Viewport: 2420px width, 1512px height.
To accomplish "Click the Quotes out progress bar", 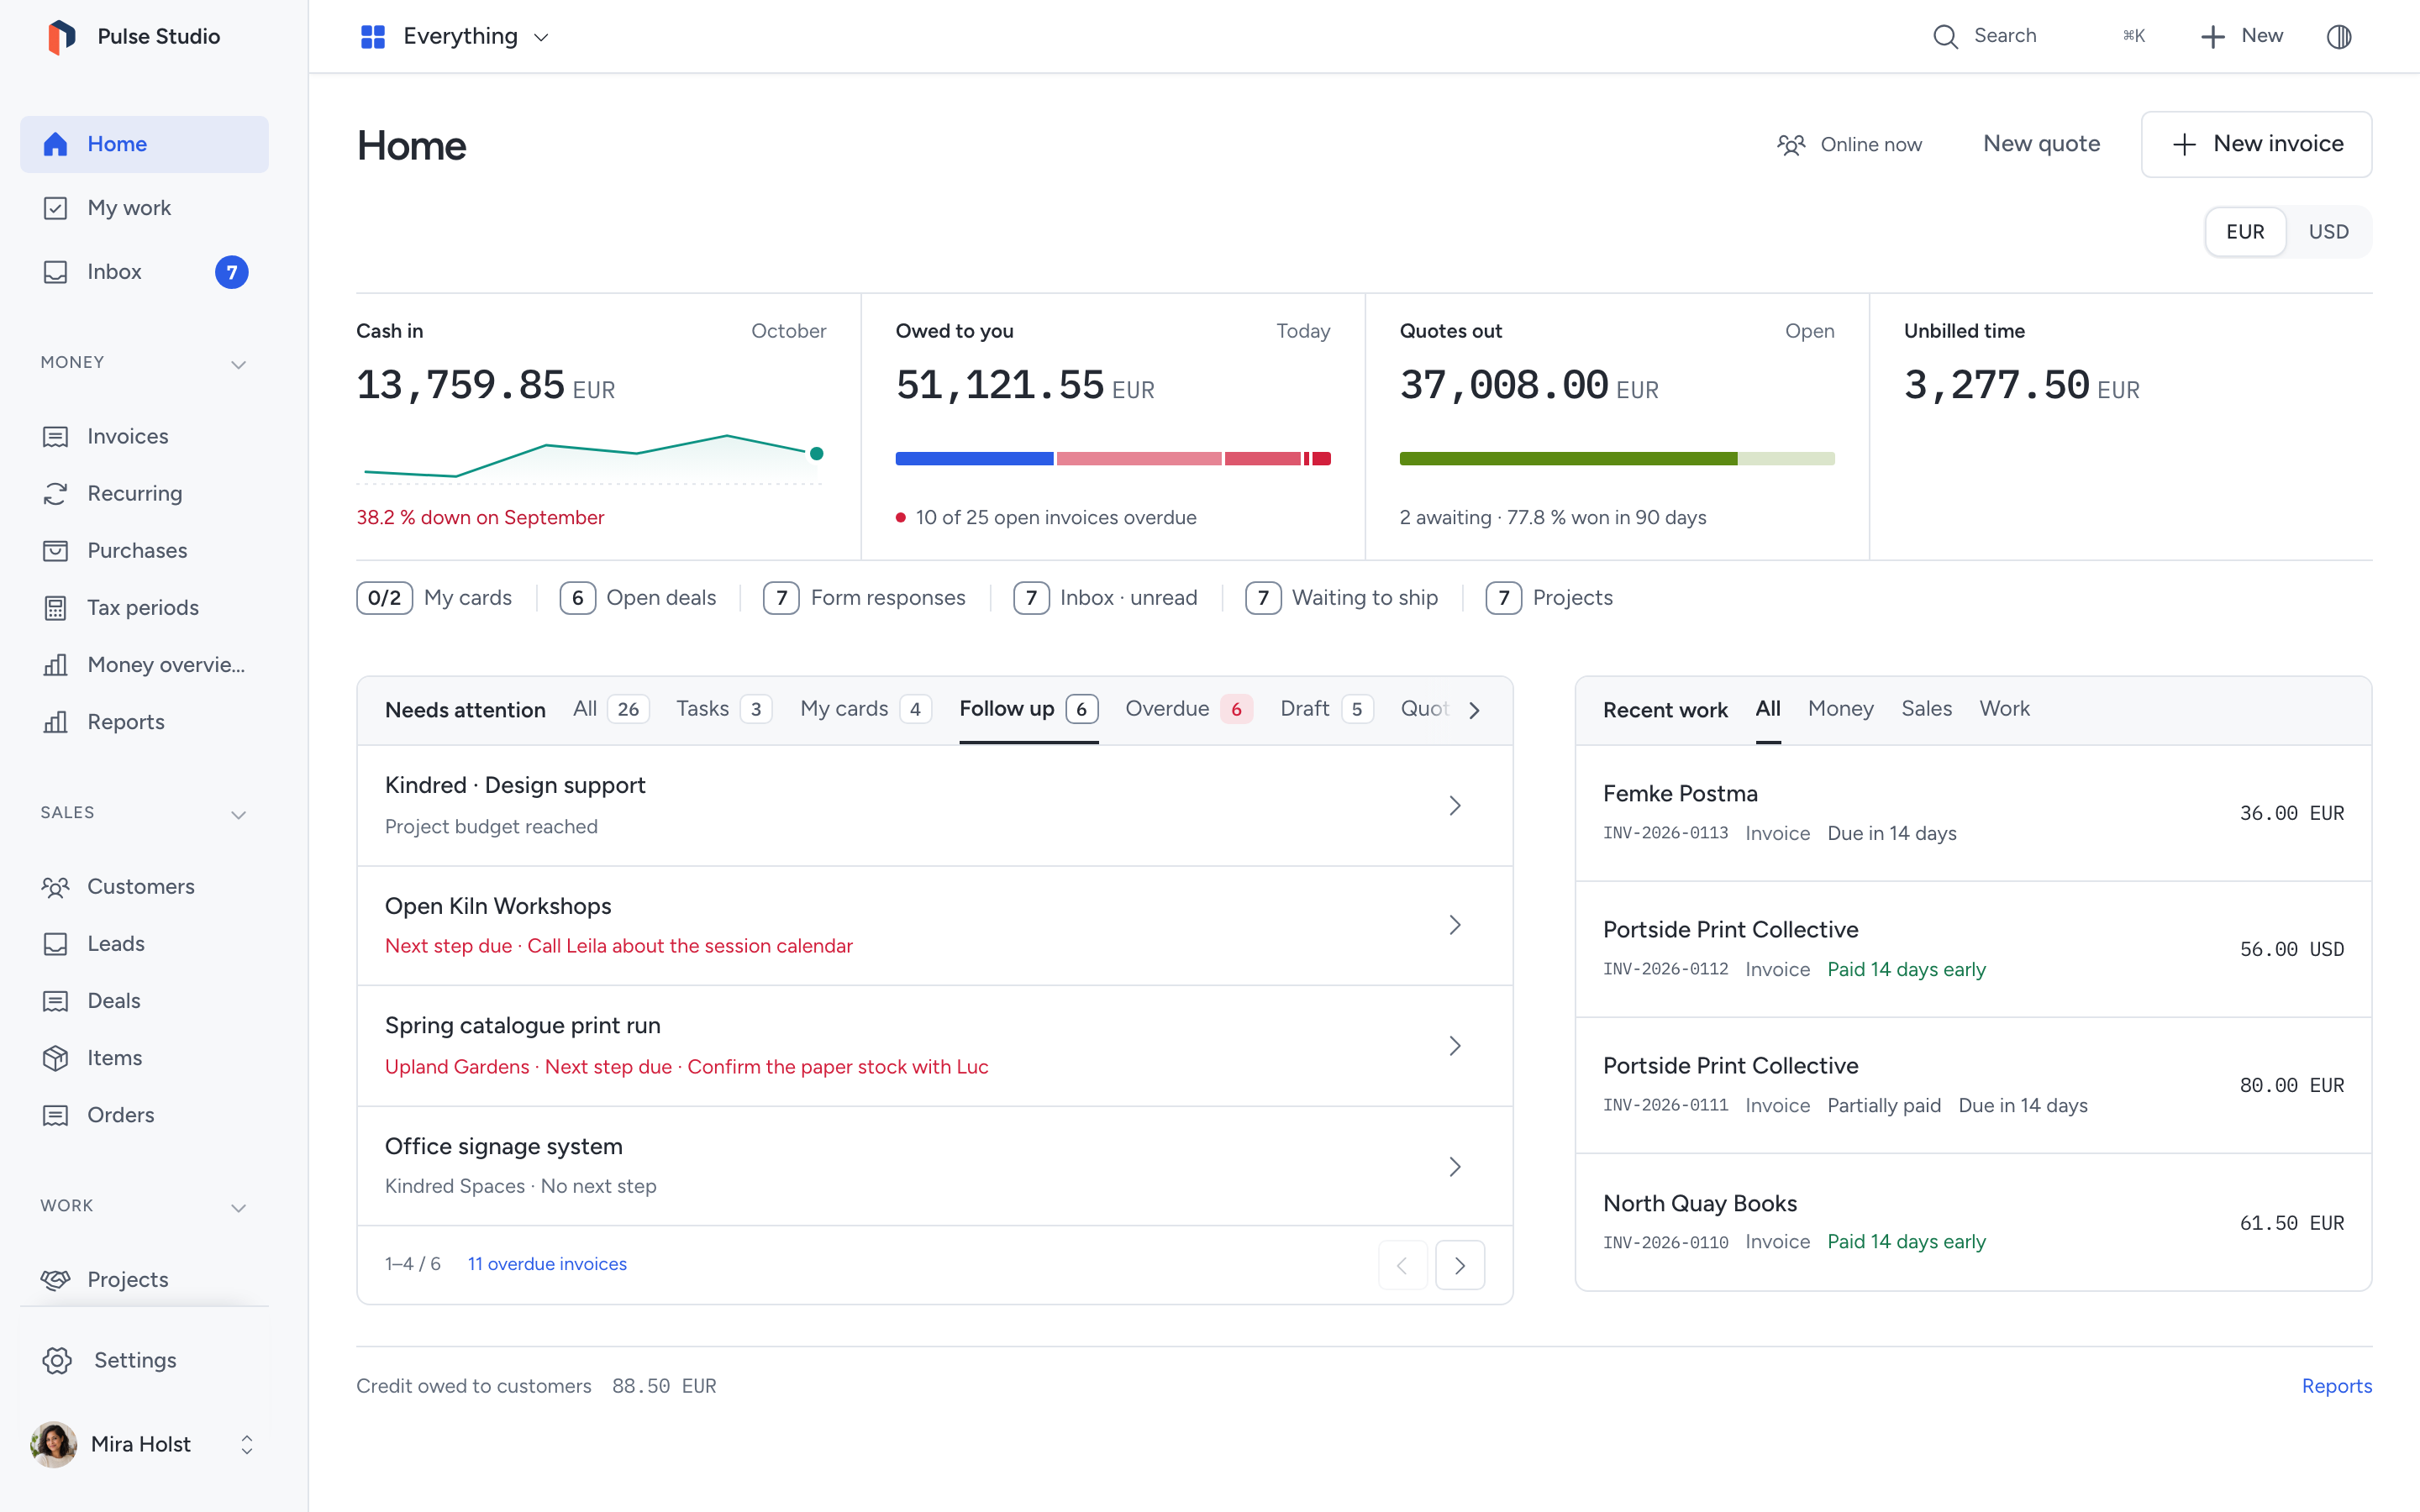I will 1617,459.
